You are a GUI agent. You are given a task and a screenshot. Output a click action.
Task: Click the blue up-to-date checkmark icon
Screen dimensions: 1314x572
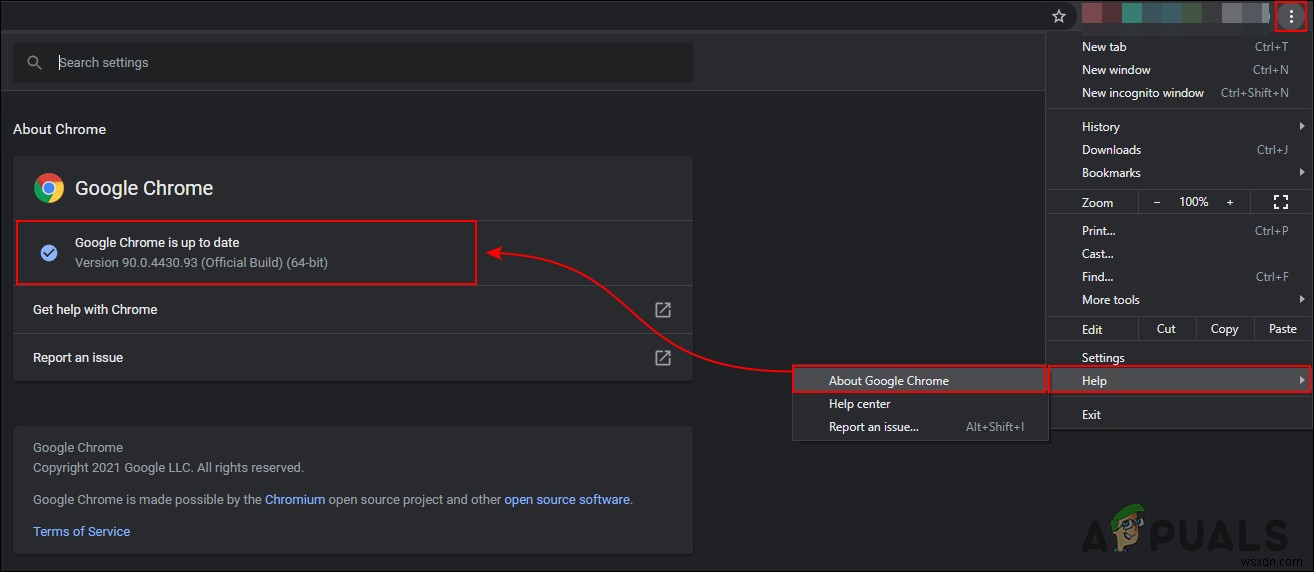(x=49, y=253)
